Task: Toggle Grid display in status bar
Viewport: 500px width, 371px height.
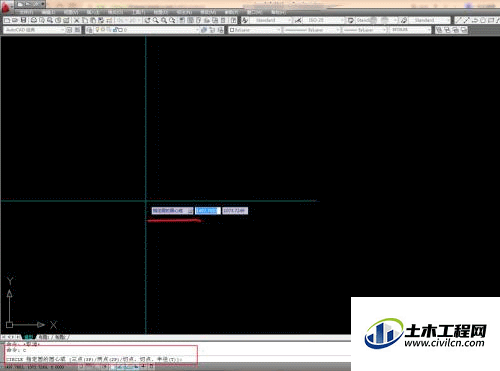Action: tap(89, 367)
